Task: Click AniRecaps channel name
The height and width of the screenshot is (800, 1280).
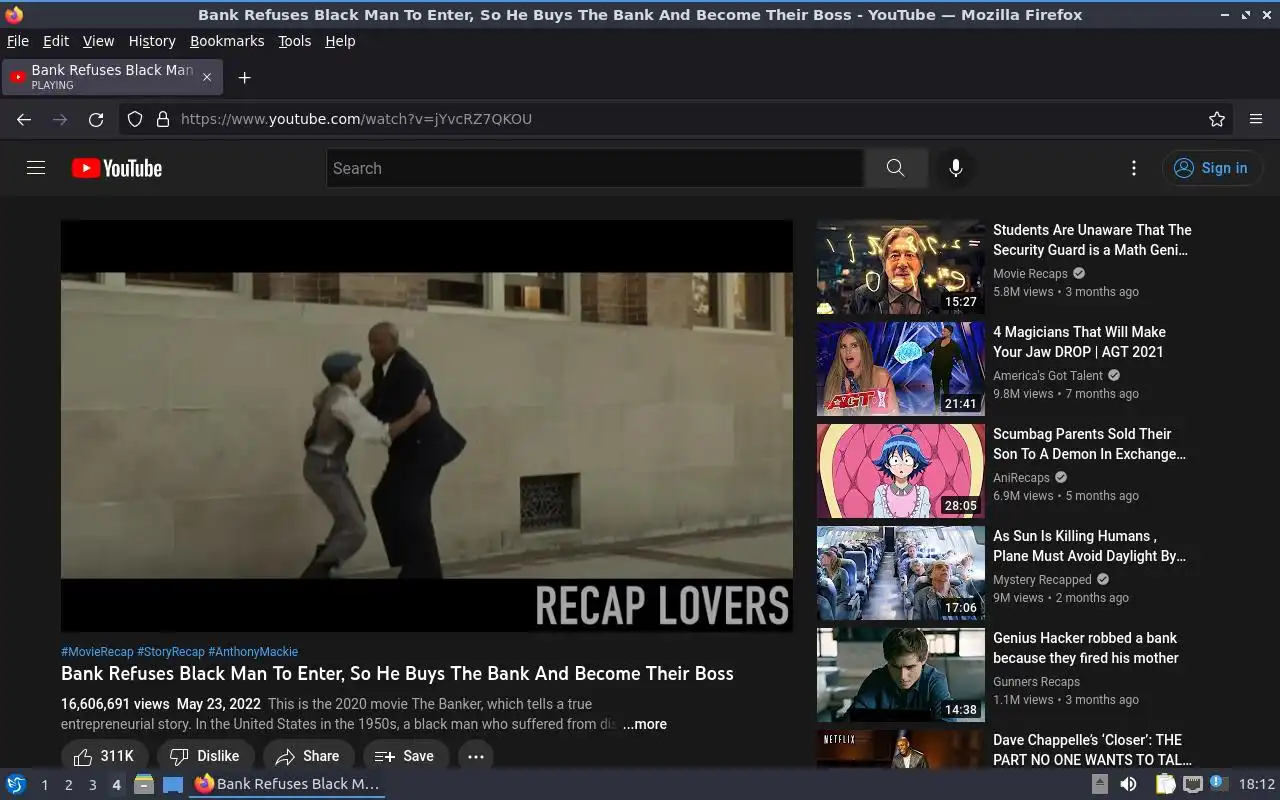Action: point(1021,478)
